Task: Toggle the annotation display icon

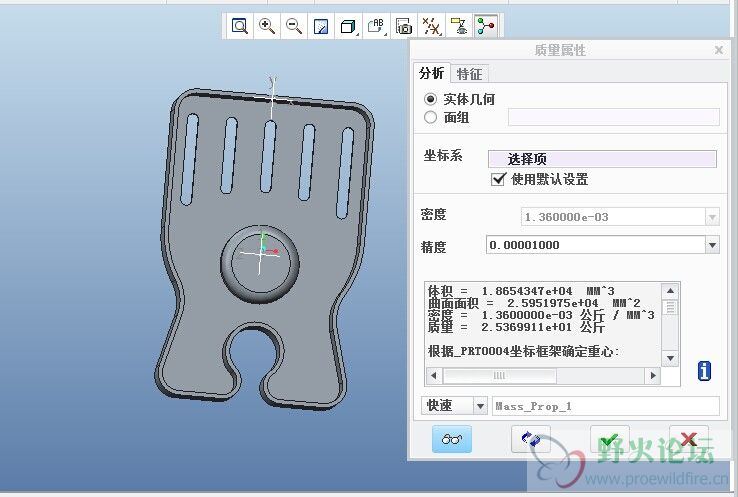Action: [x=458, y=26]
